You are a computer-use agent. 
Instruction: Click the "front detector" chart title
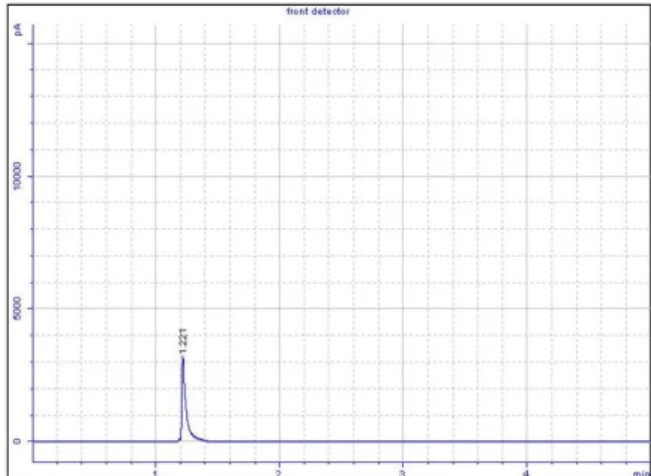[318, 12]
